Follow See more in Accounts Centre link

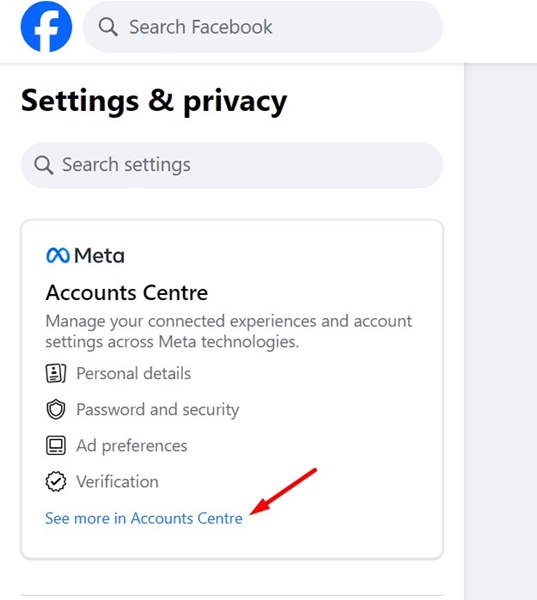pos(144,518)
